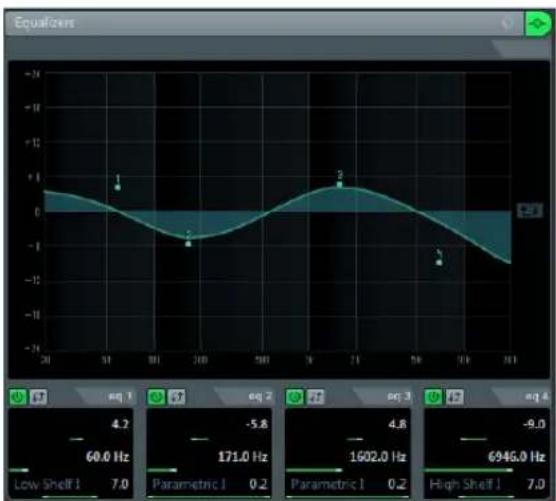The width and height of the screenshot is (556, 501).
Task: Select the peak curve point near 1.6 kHz
Action: (x=340, y=185)
